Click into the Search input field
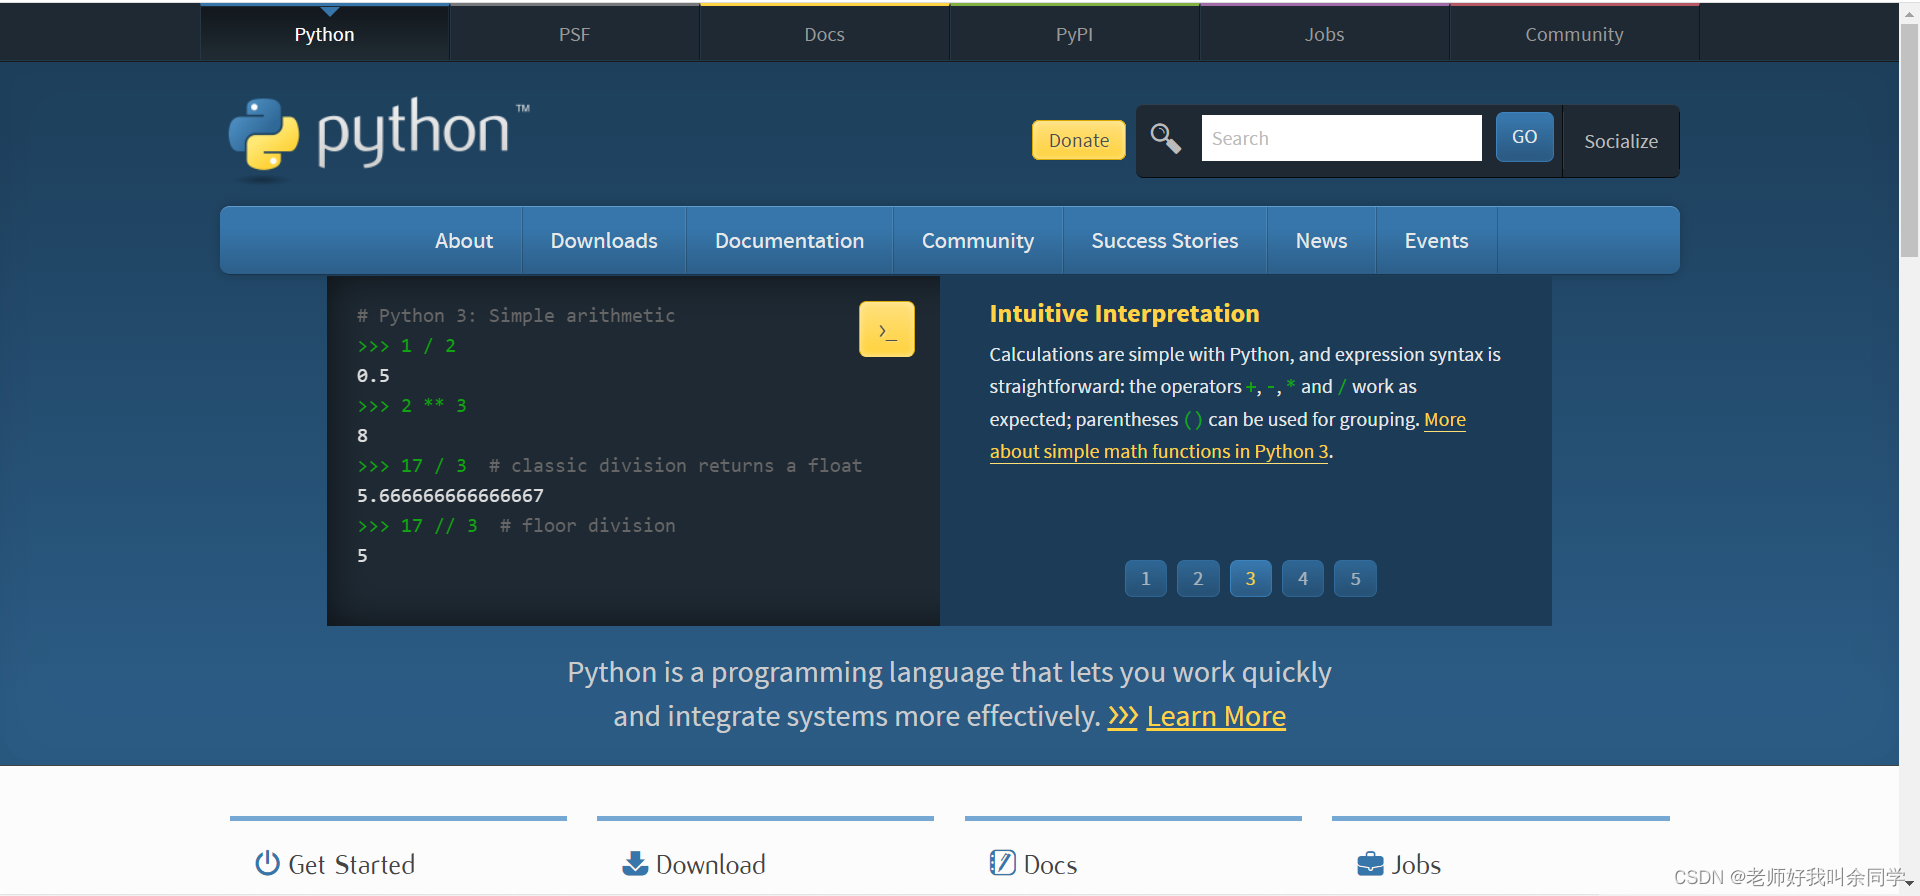This screenshot has height=896, width=1920. [1341, 138]
